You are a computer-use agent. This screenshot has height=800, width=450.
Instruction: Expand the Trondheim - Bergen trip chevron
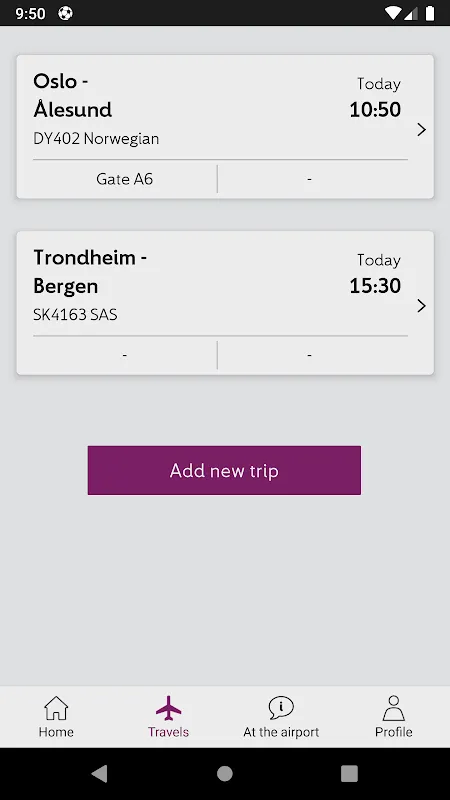point(421,306)
